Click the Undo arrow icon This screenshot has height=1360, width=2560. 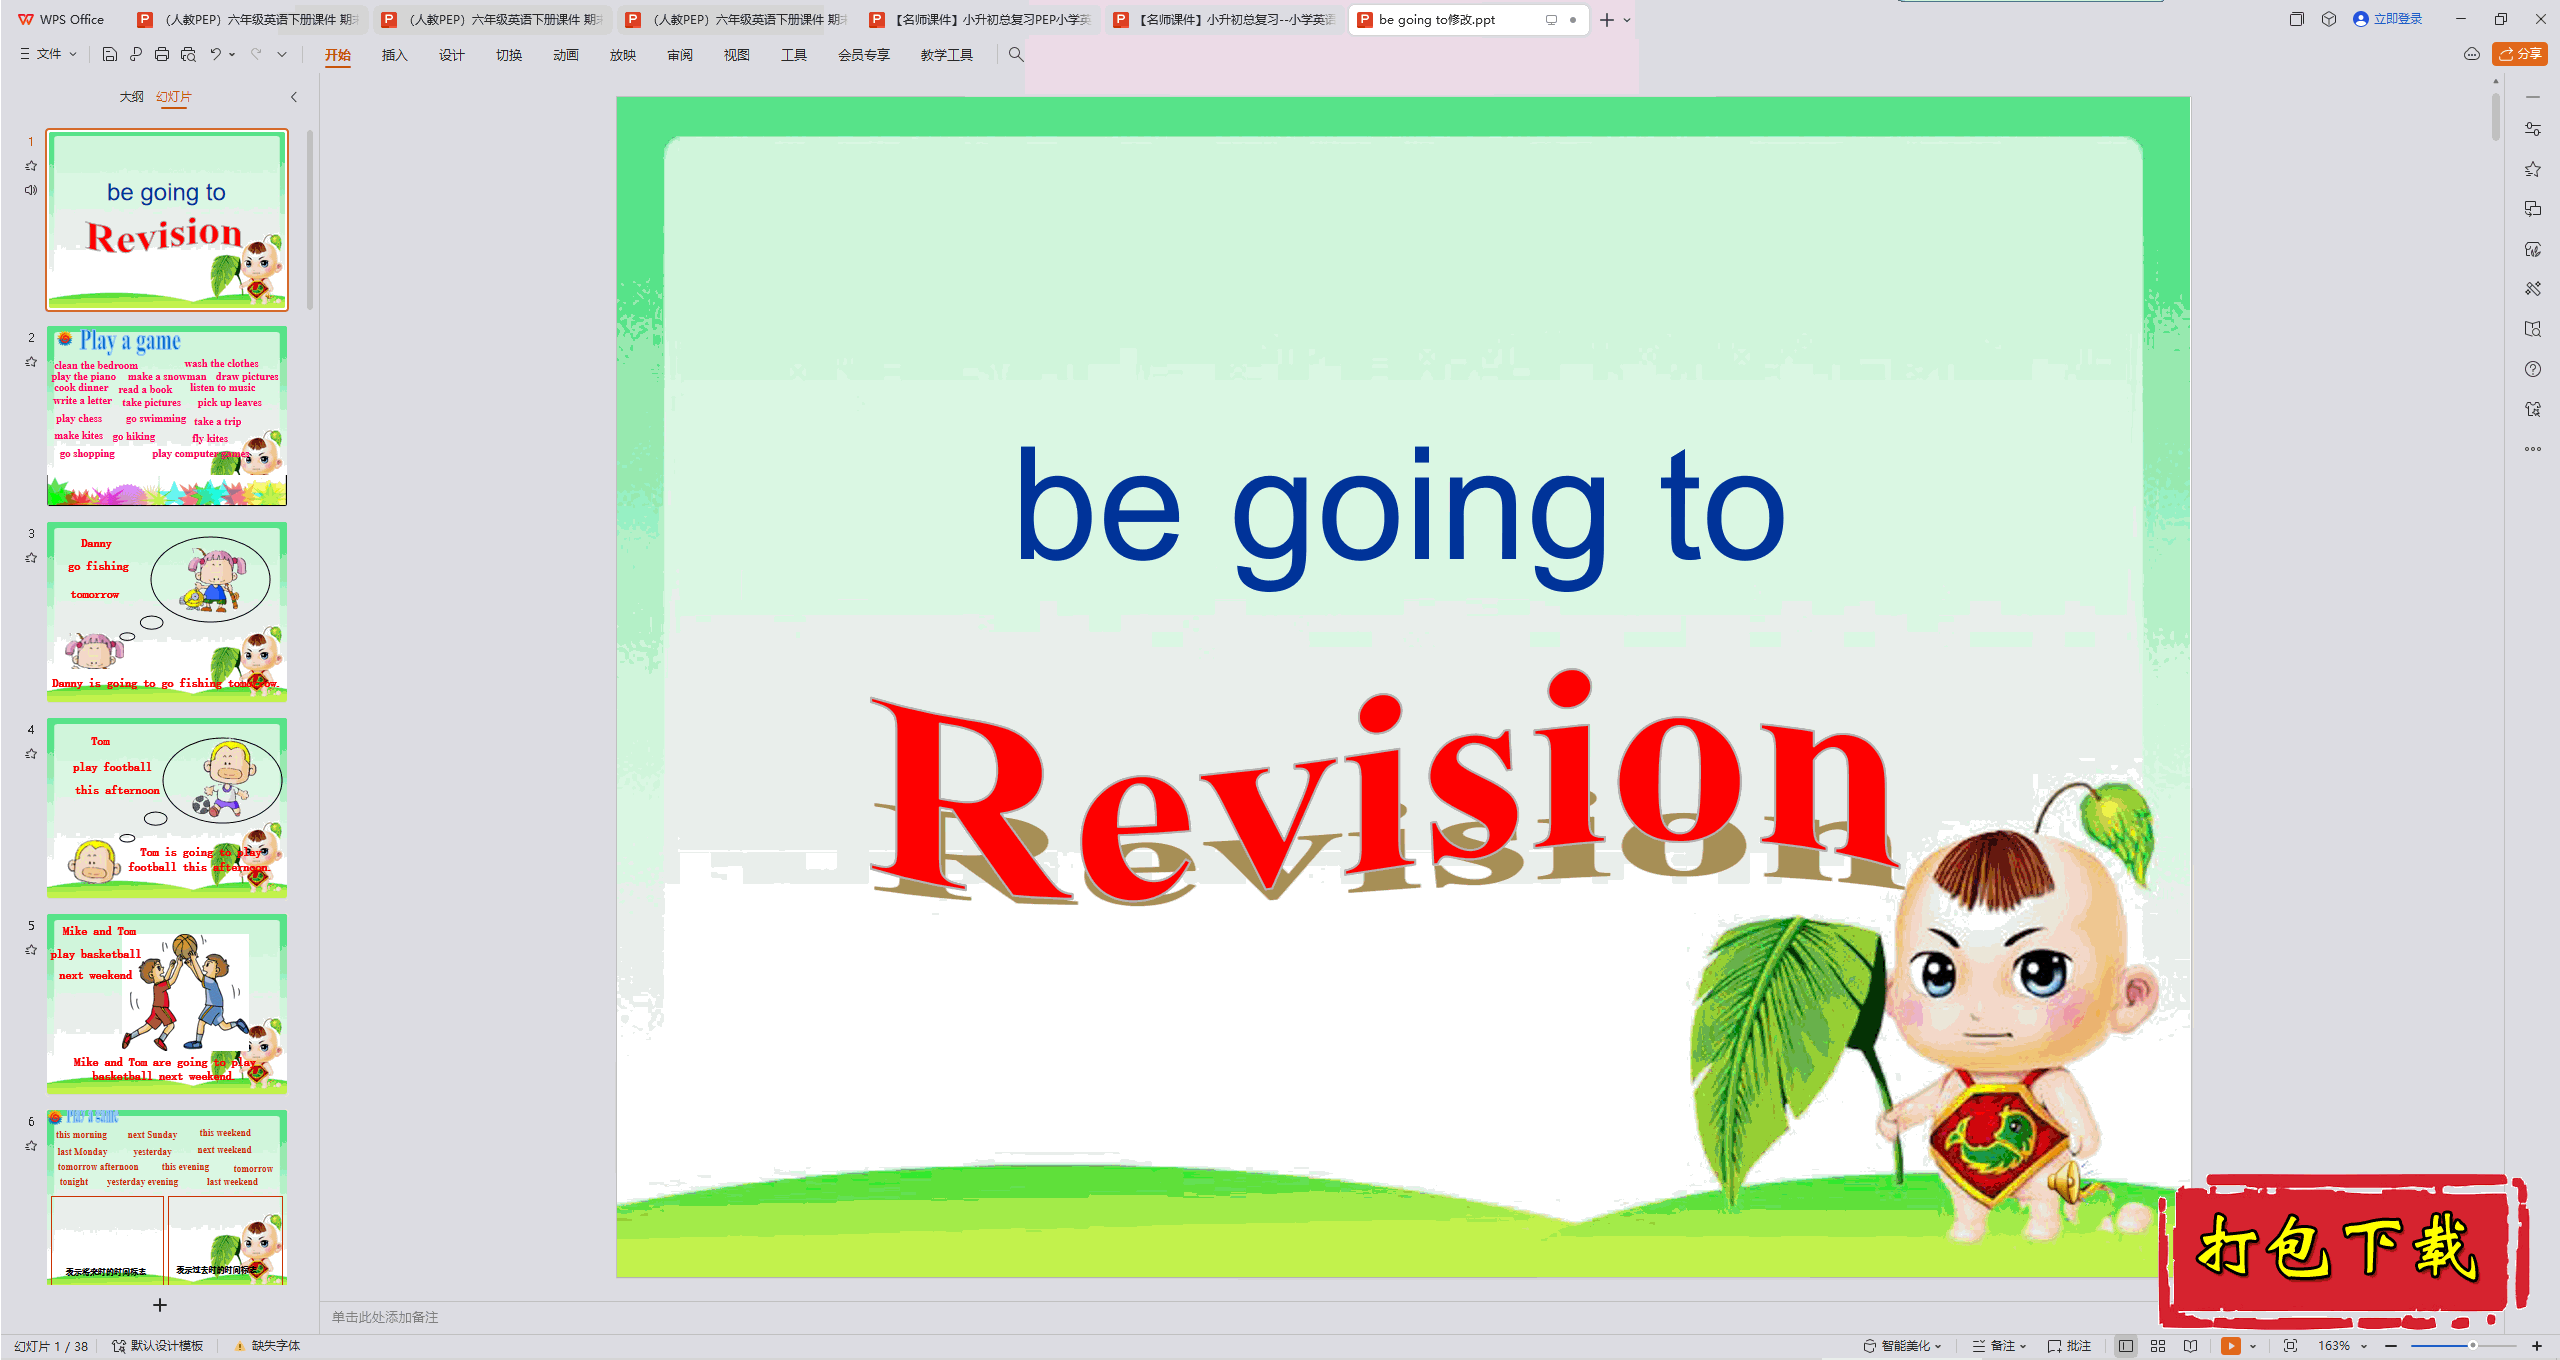click(x=215, y=54)
